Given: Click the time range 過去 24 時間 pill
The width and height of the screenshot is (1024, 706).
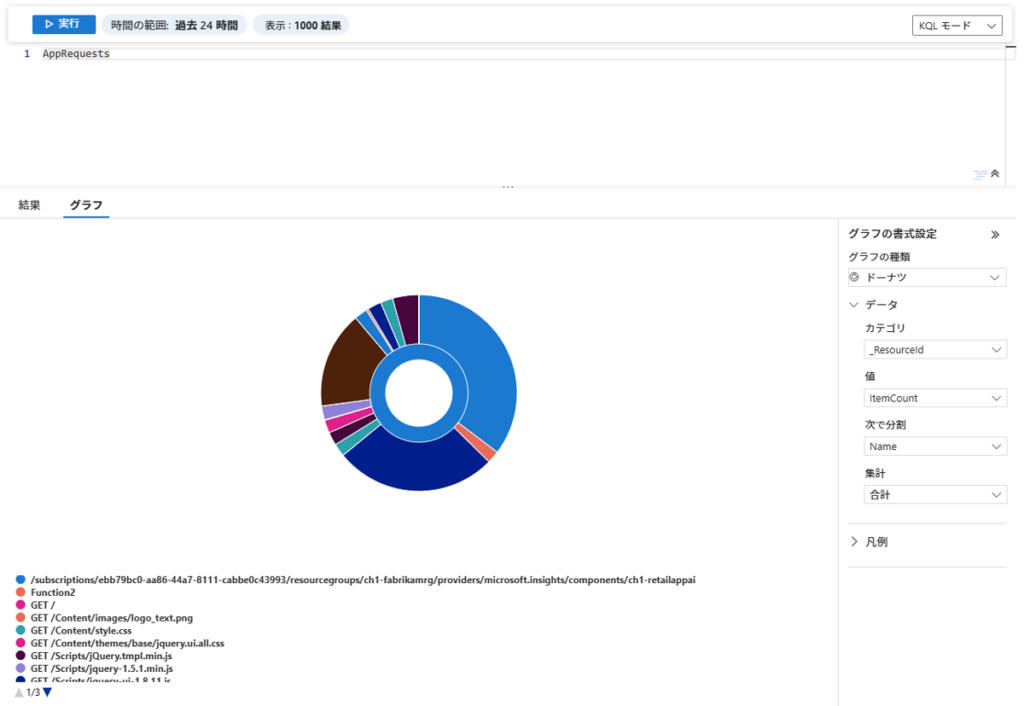Looking at the screenshot, I should pos(174,25).
